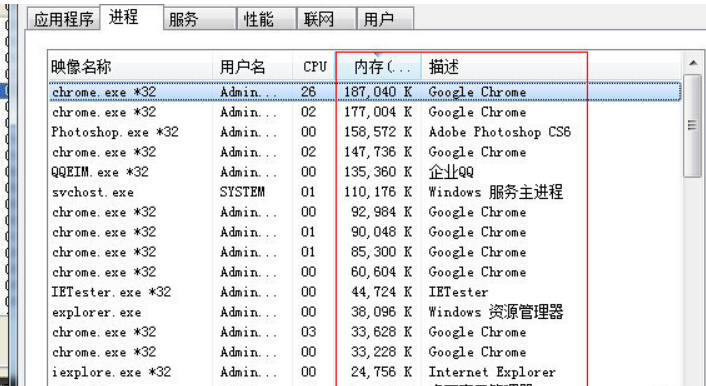Viewport: 706px width, 386px height.
Task: Select the IETester.exe *32 process name
Action: (x=111, y=292)
